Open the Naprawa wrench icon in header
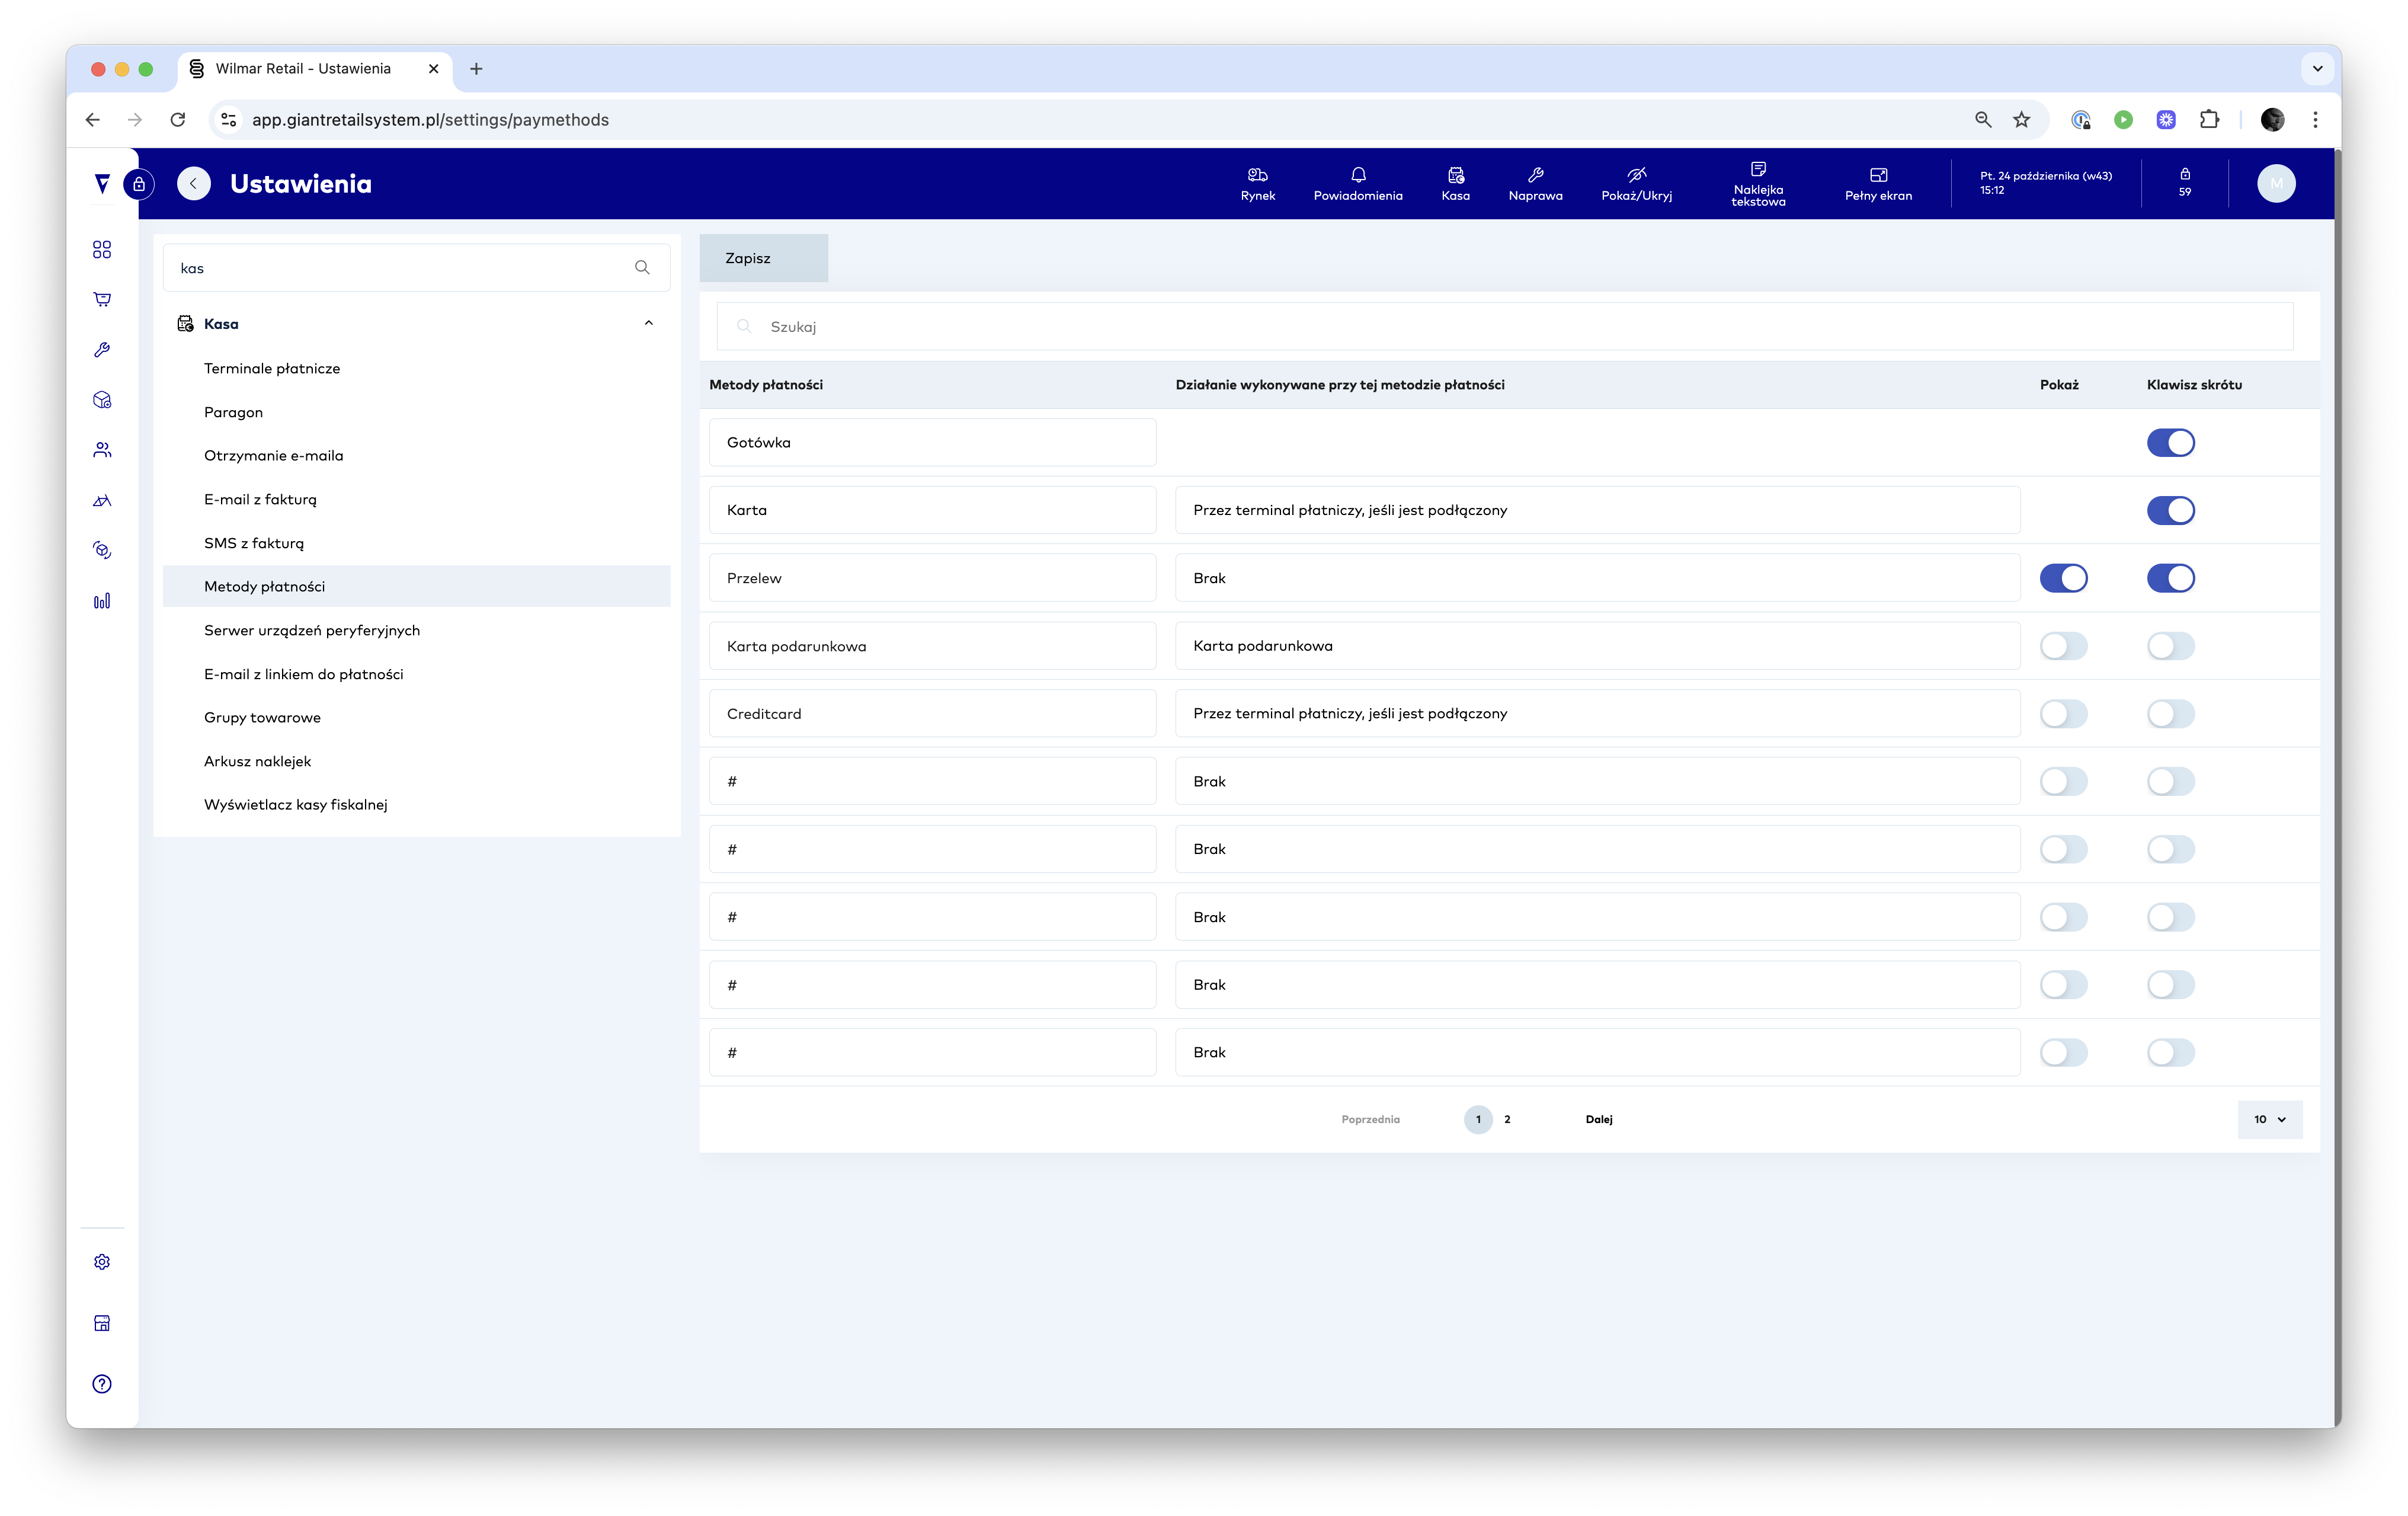Image resolution: width=2408 pixels, height=1516 pixels. pos(1535,175)
